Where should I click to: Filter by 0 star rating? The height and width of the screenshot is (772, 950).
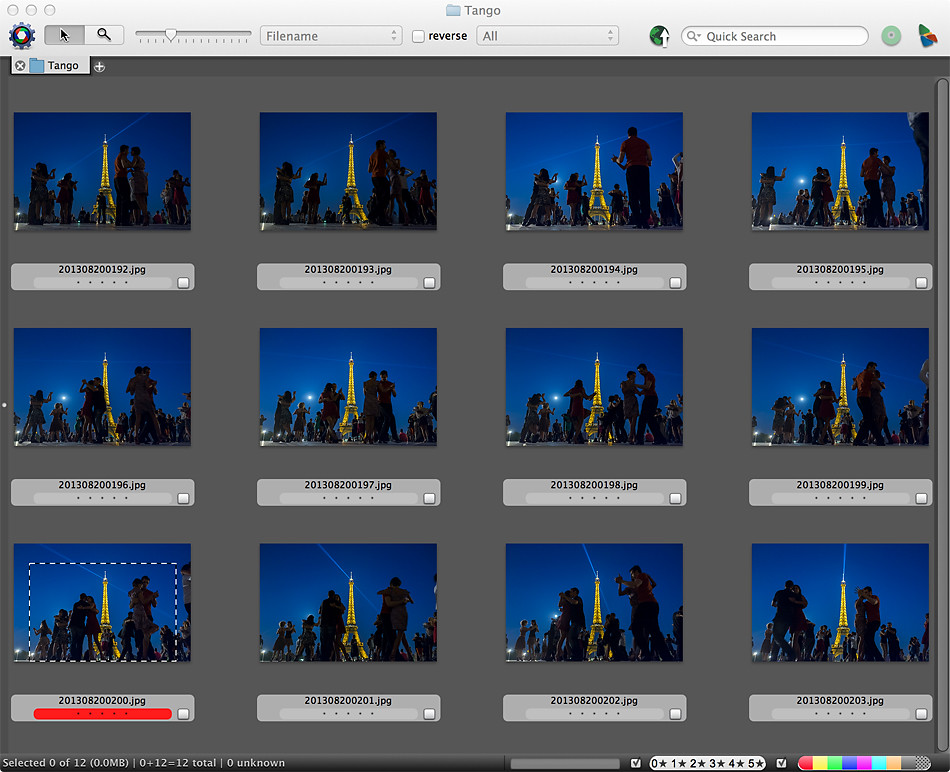tap(659, 764)
